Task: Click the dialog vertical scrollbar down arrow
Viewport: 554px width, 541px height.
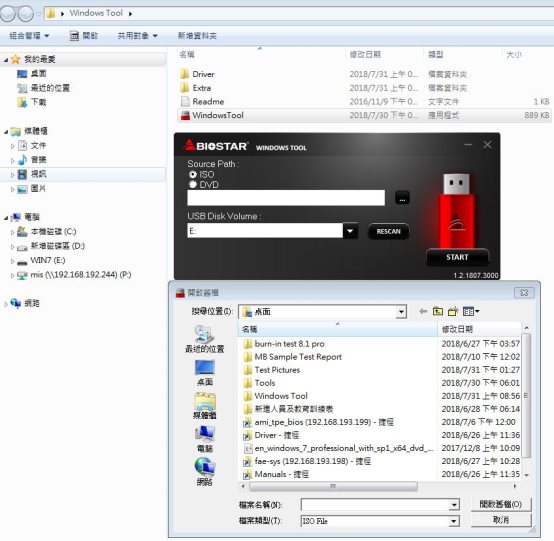Action: click(526, 476)
